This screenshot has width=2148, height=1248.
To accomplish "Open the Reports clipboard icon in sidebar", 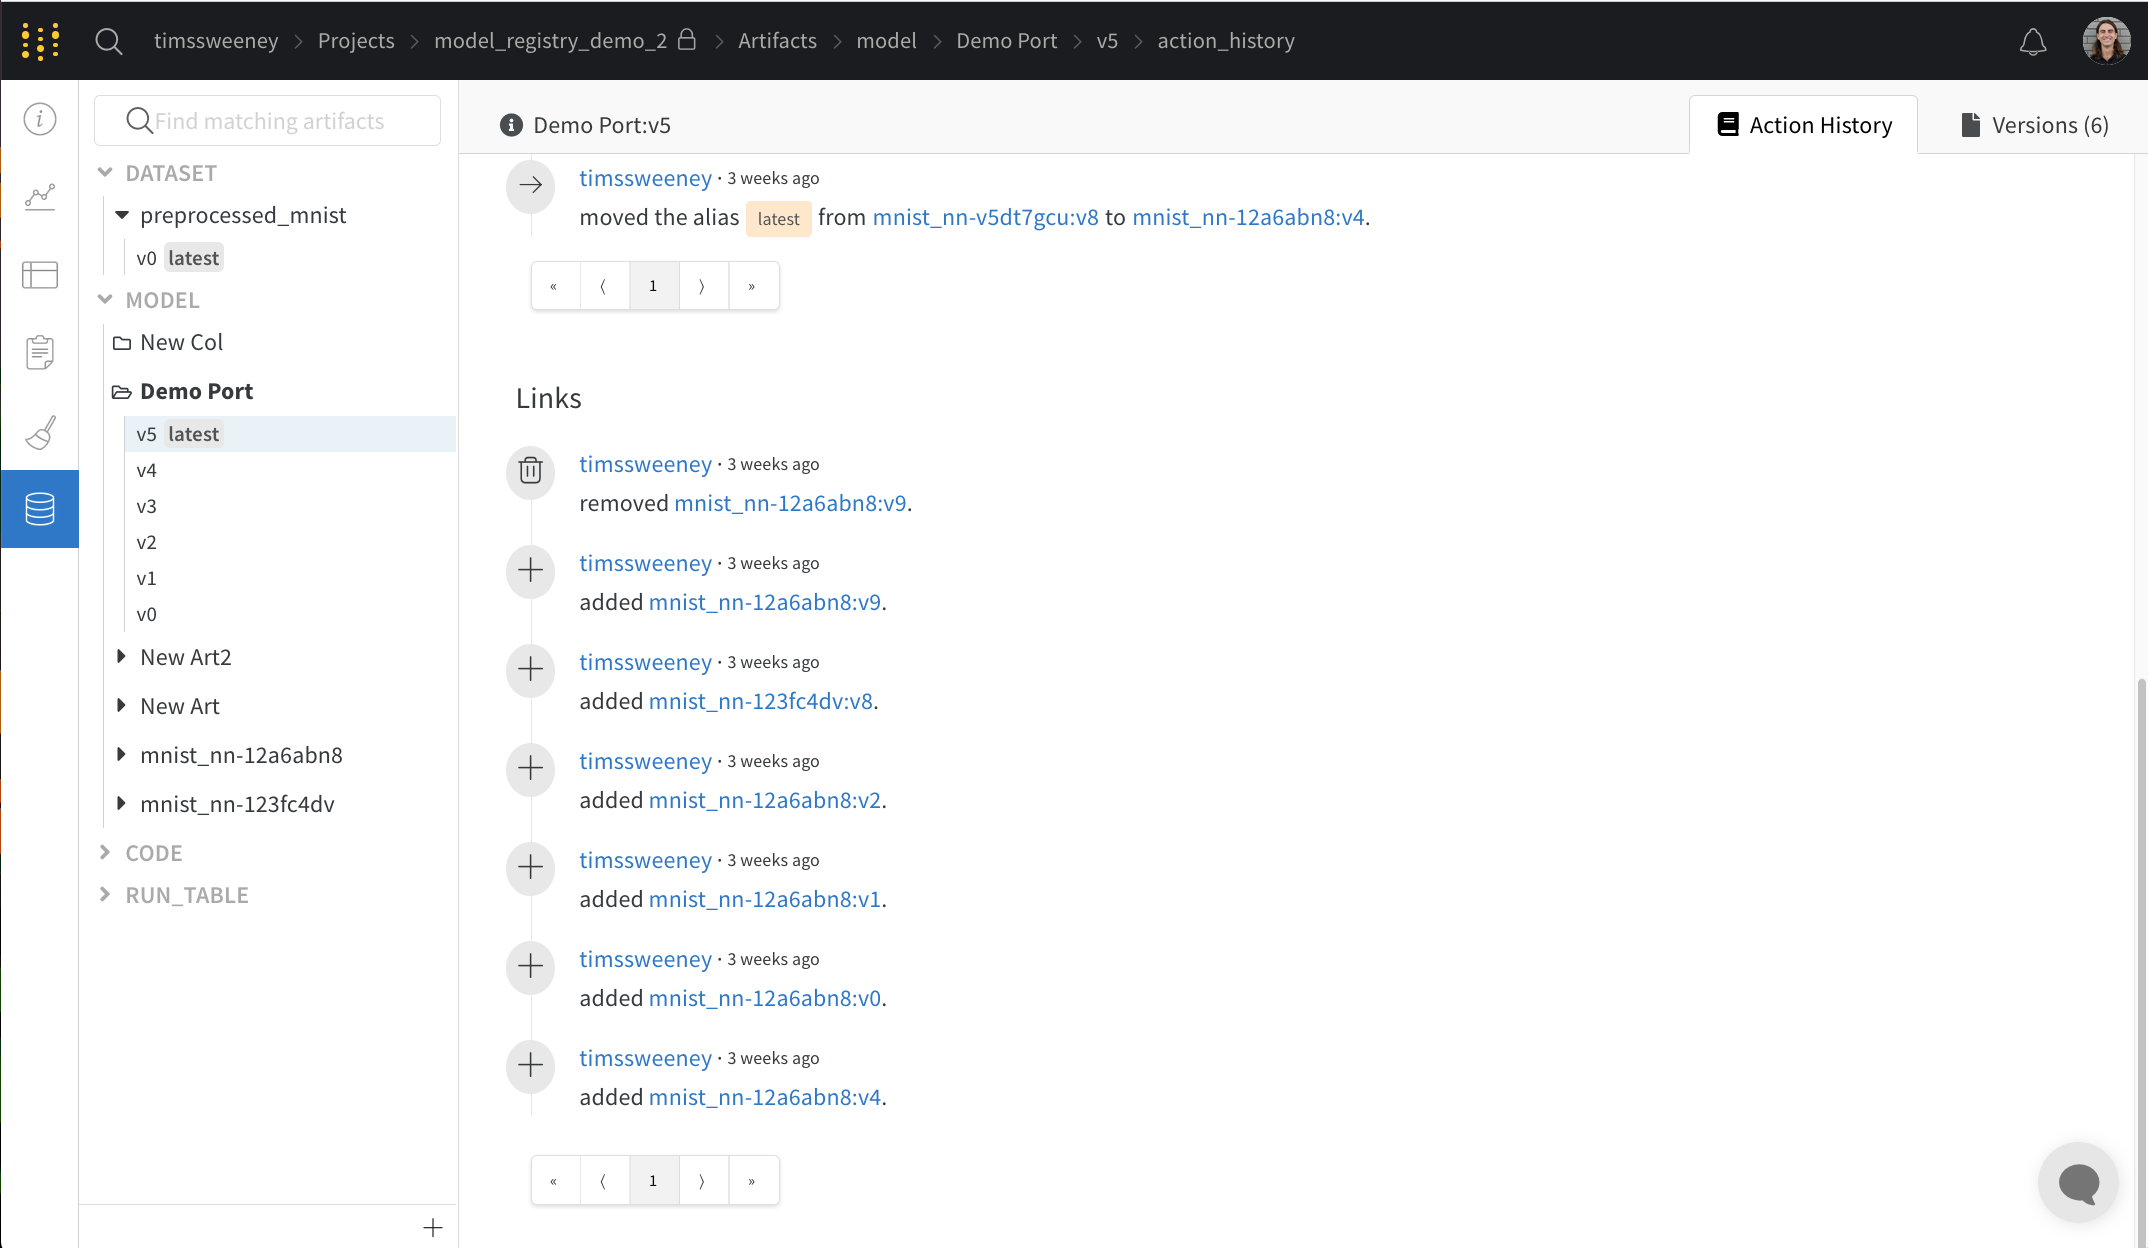I will (x=40, y=352).
